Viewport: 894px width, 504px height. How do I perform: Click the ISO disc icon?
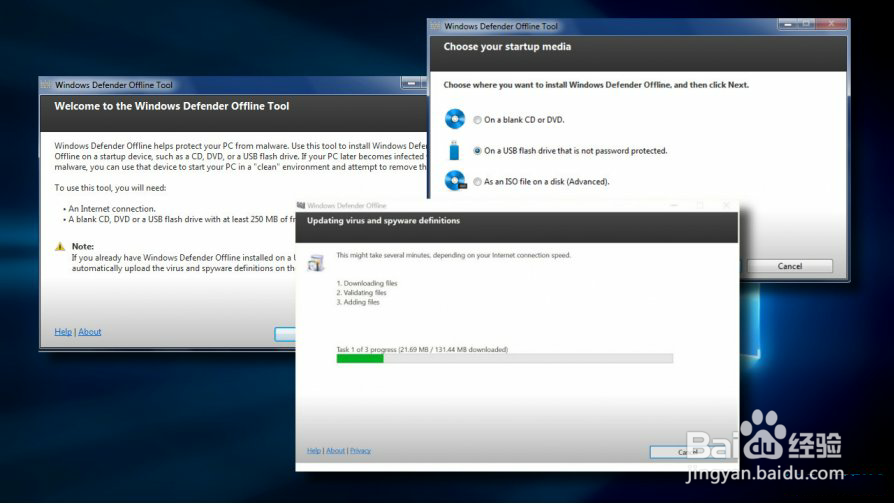[x=455, y=181]
